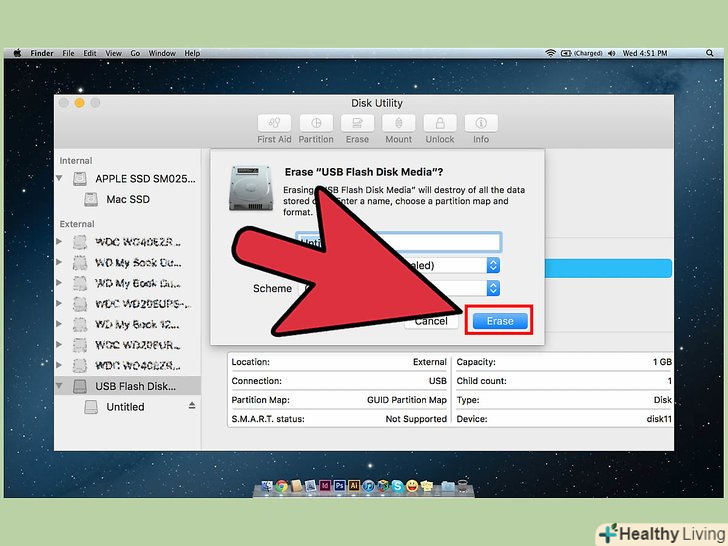
Task: Expand the WDC WD20EUPS disk
Action: coord(59,303)
